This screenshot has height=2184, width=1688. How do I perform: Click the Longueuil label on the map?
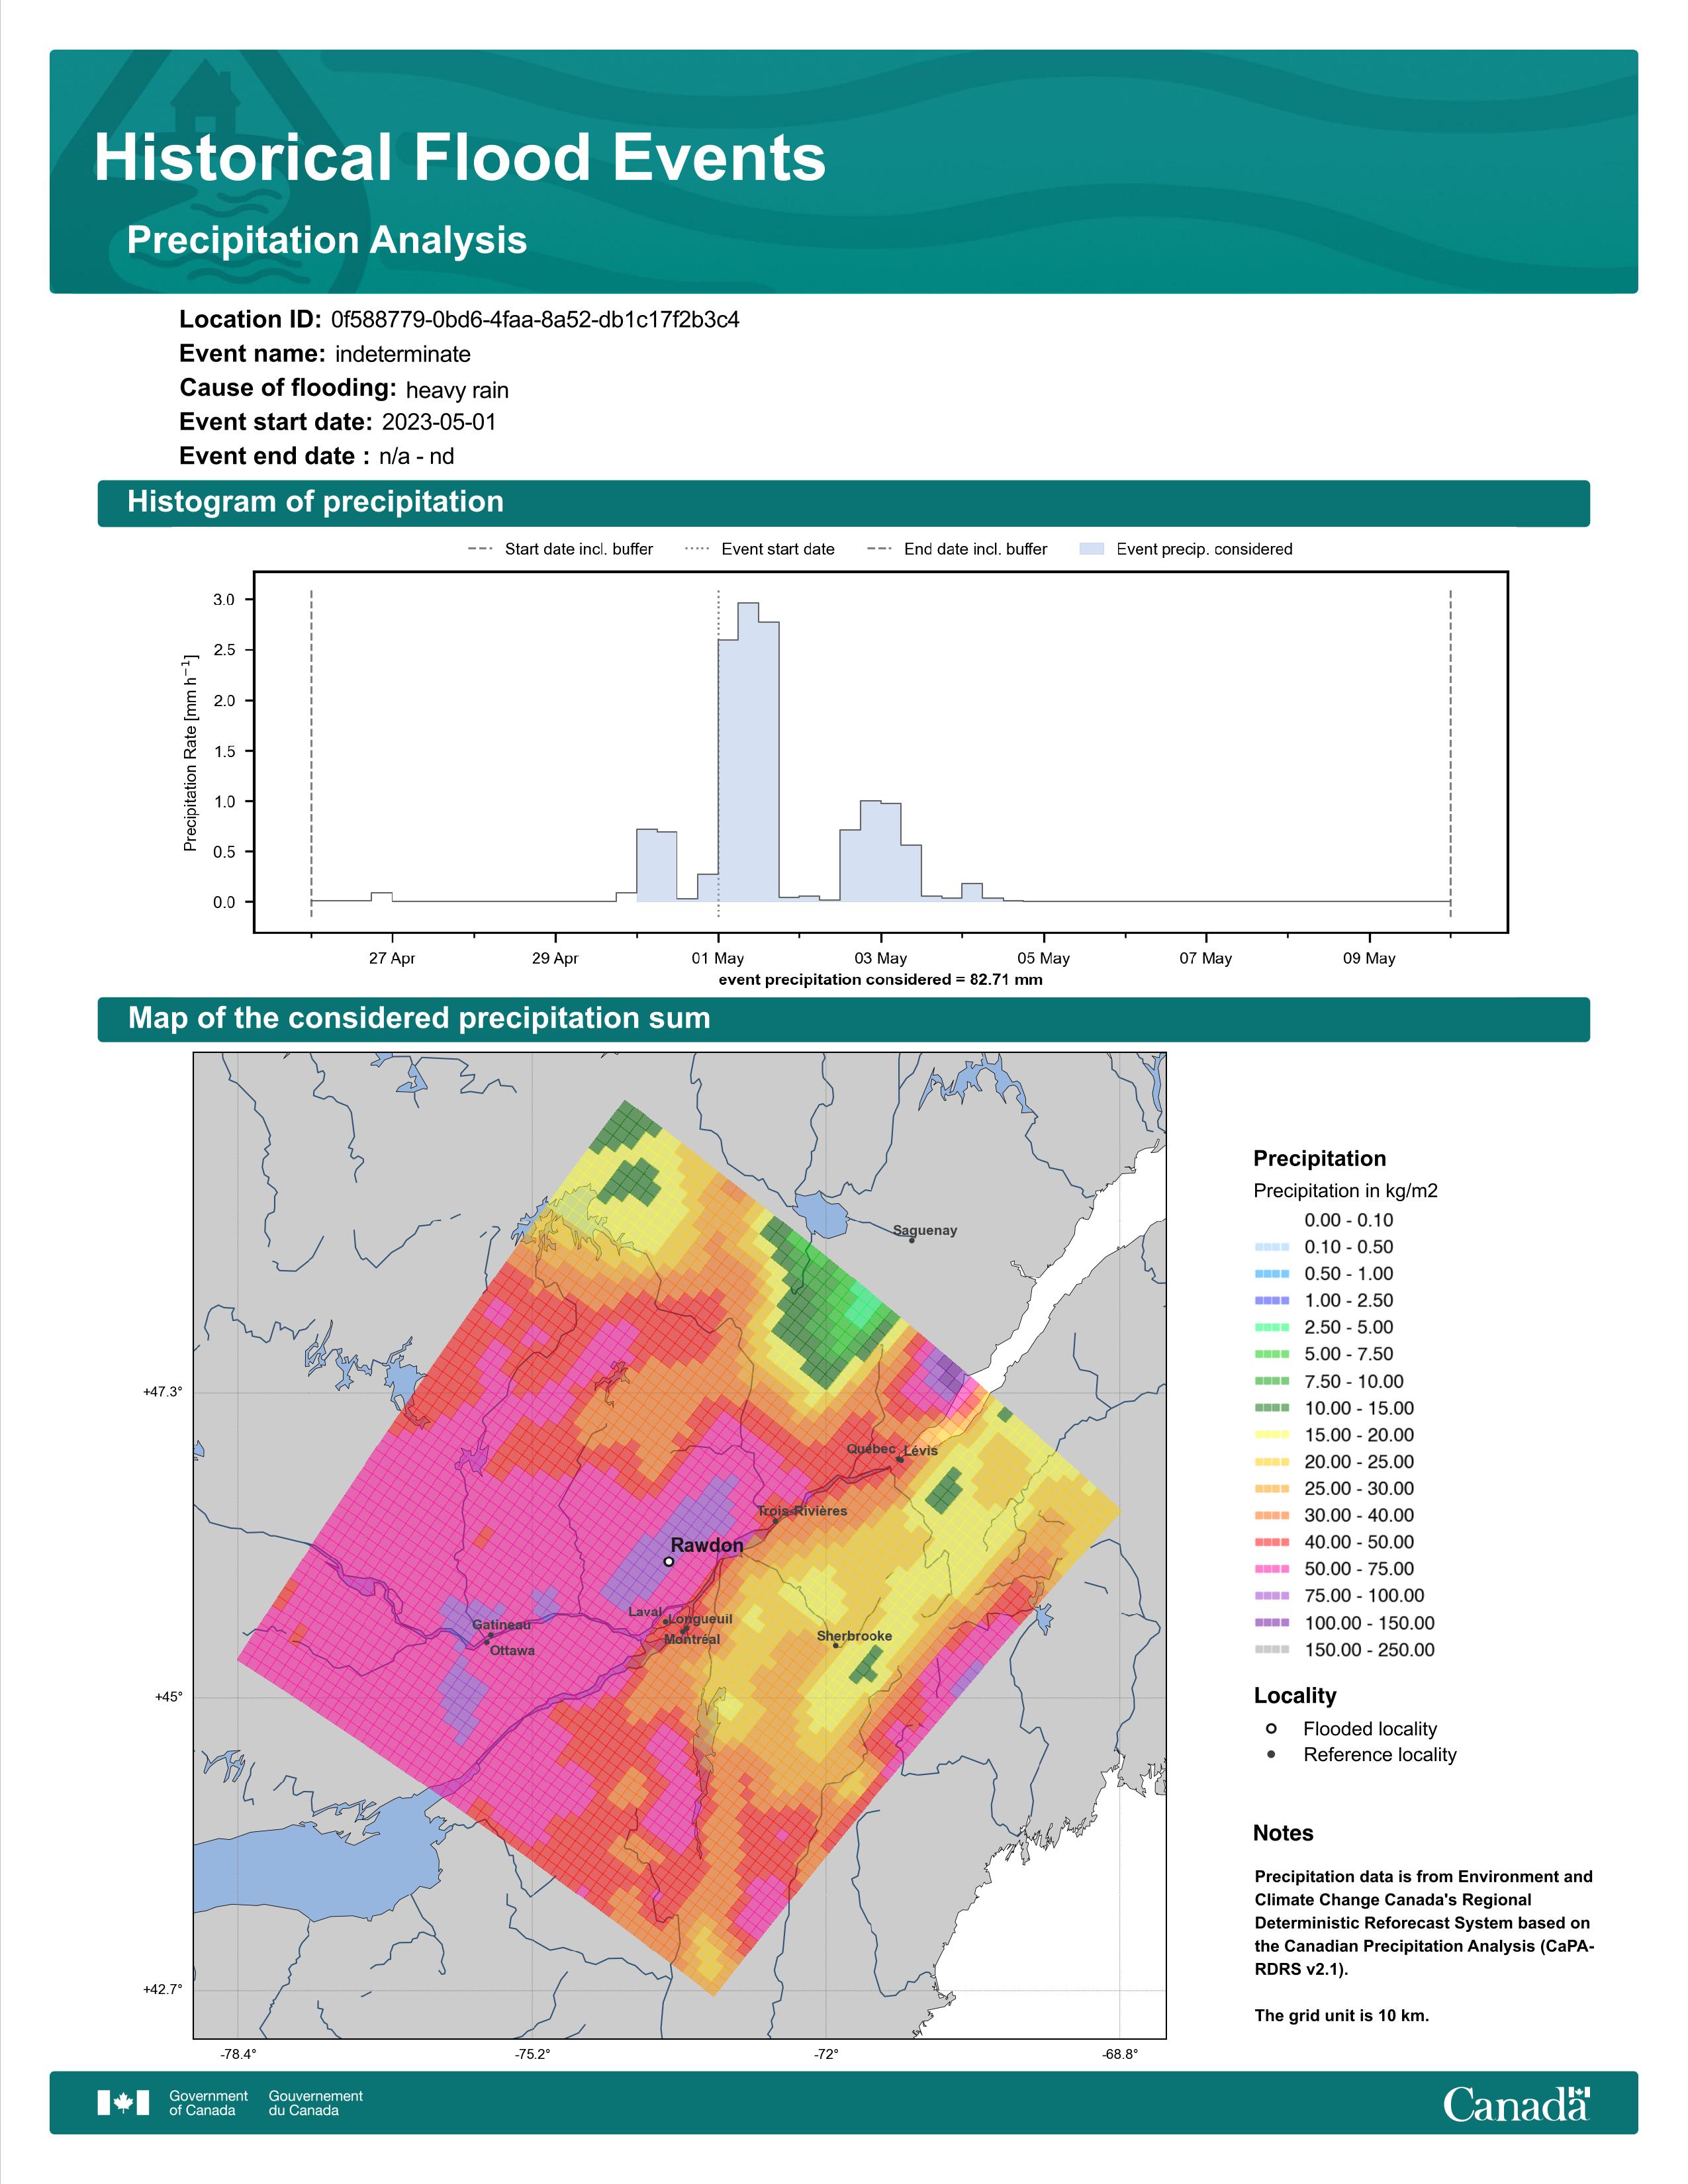point(700,1619)
